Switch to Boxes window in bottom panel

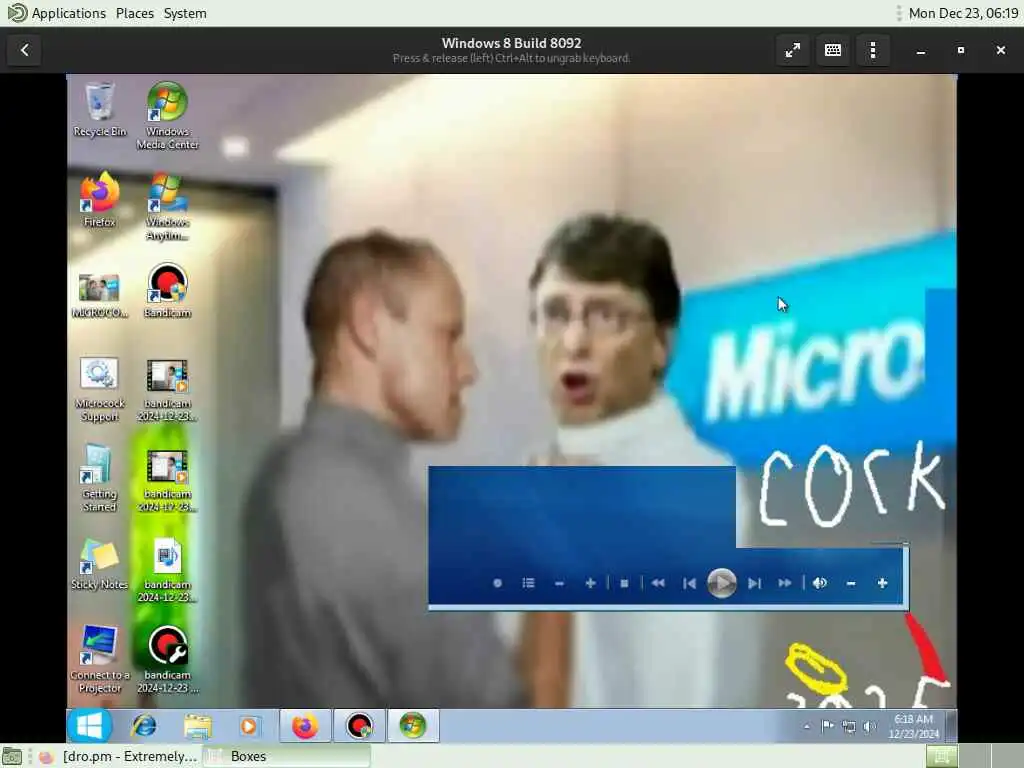click(x=287, y=756)
